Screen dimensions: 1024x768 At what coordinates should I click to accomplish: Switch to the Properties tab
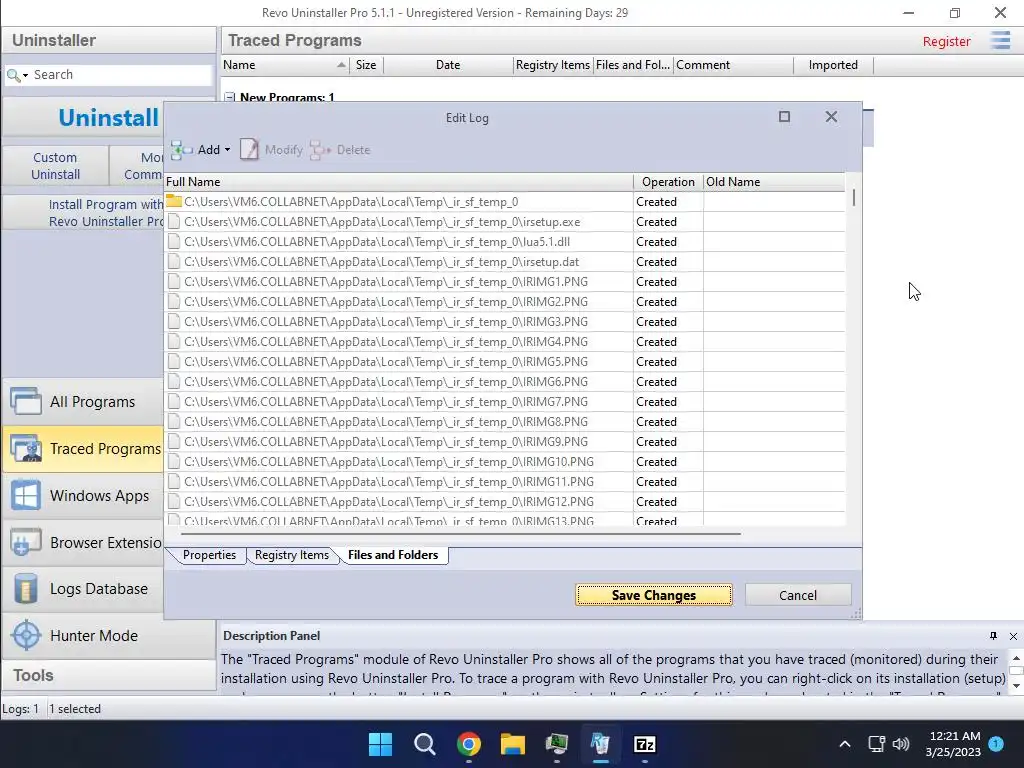[208, 554]
